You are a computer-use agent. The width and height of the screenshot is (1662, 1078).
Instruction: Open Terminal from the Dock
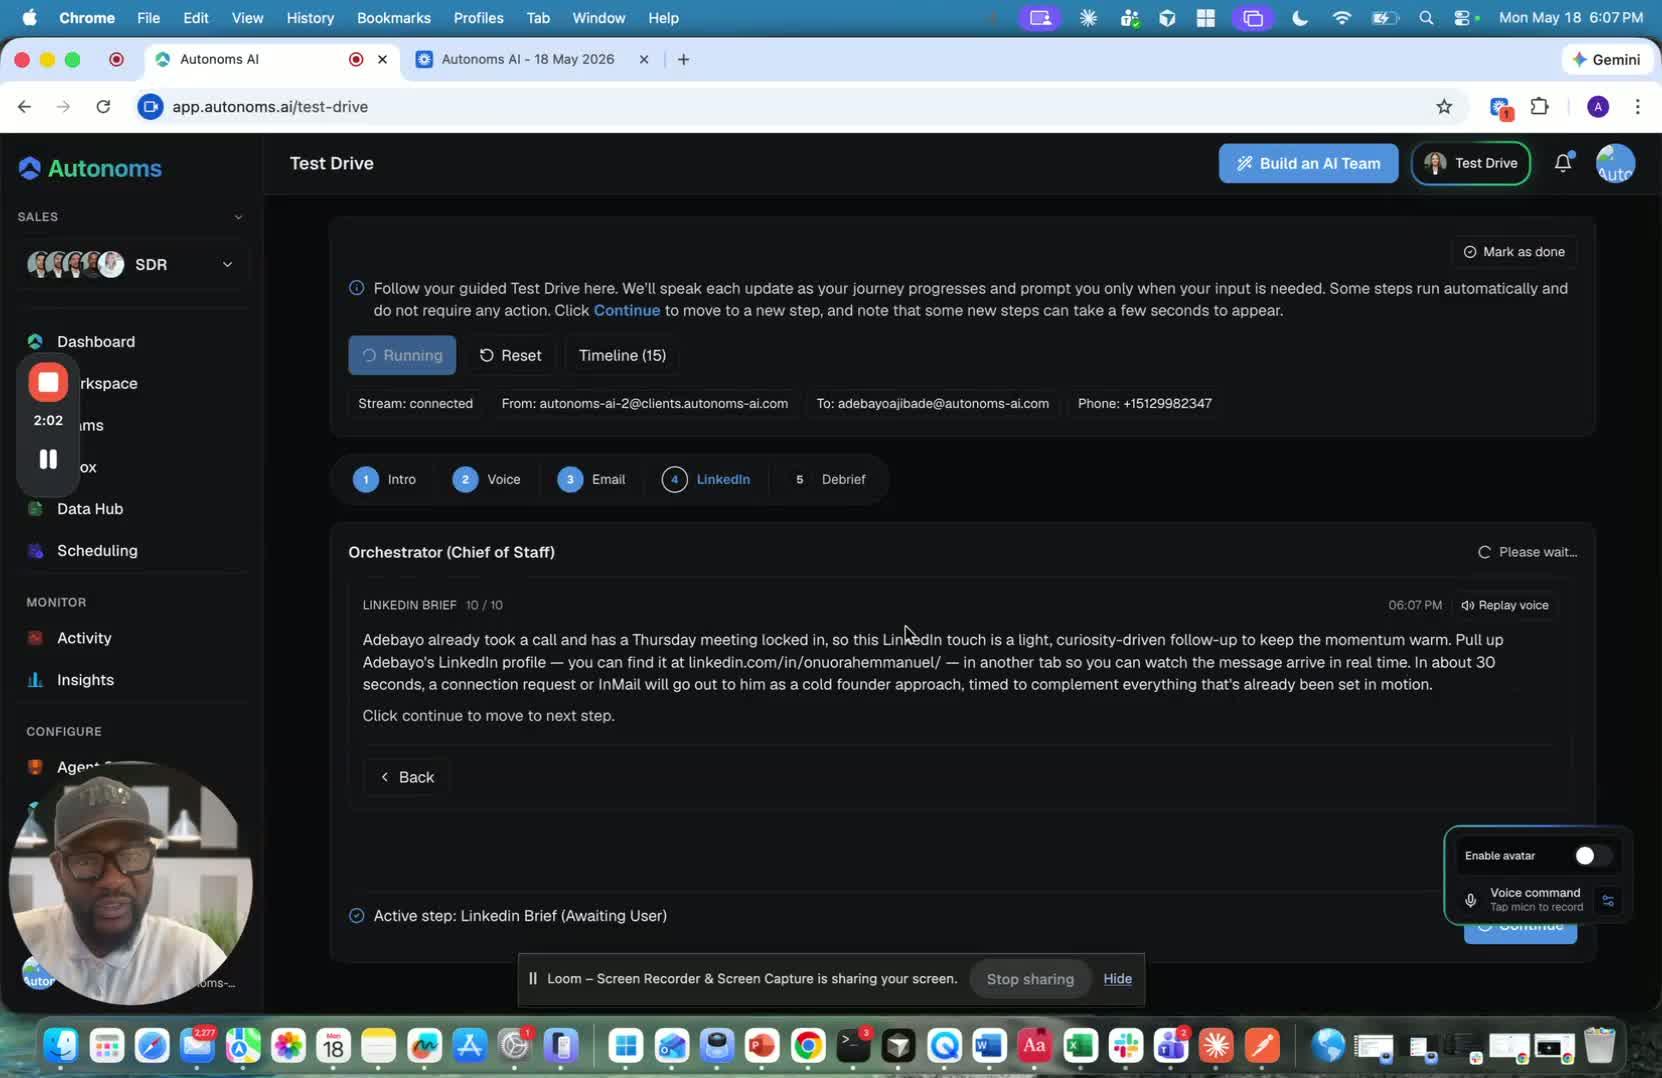click(853, 1046)
